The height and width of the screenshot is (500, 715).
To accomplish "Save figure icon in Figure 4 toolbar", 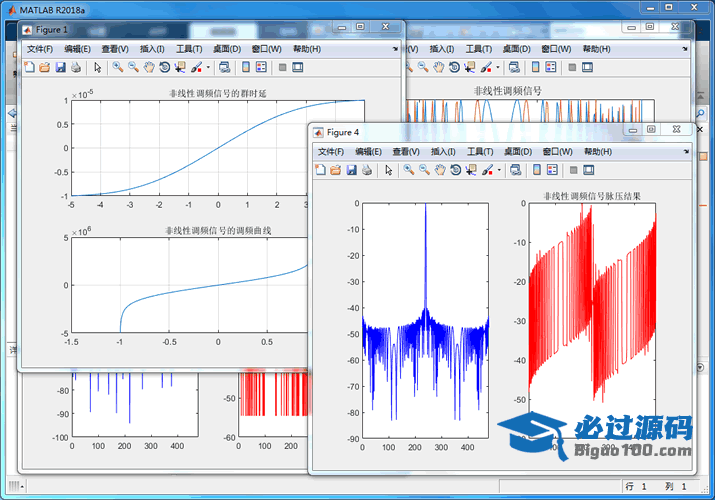I will [351, 170].
